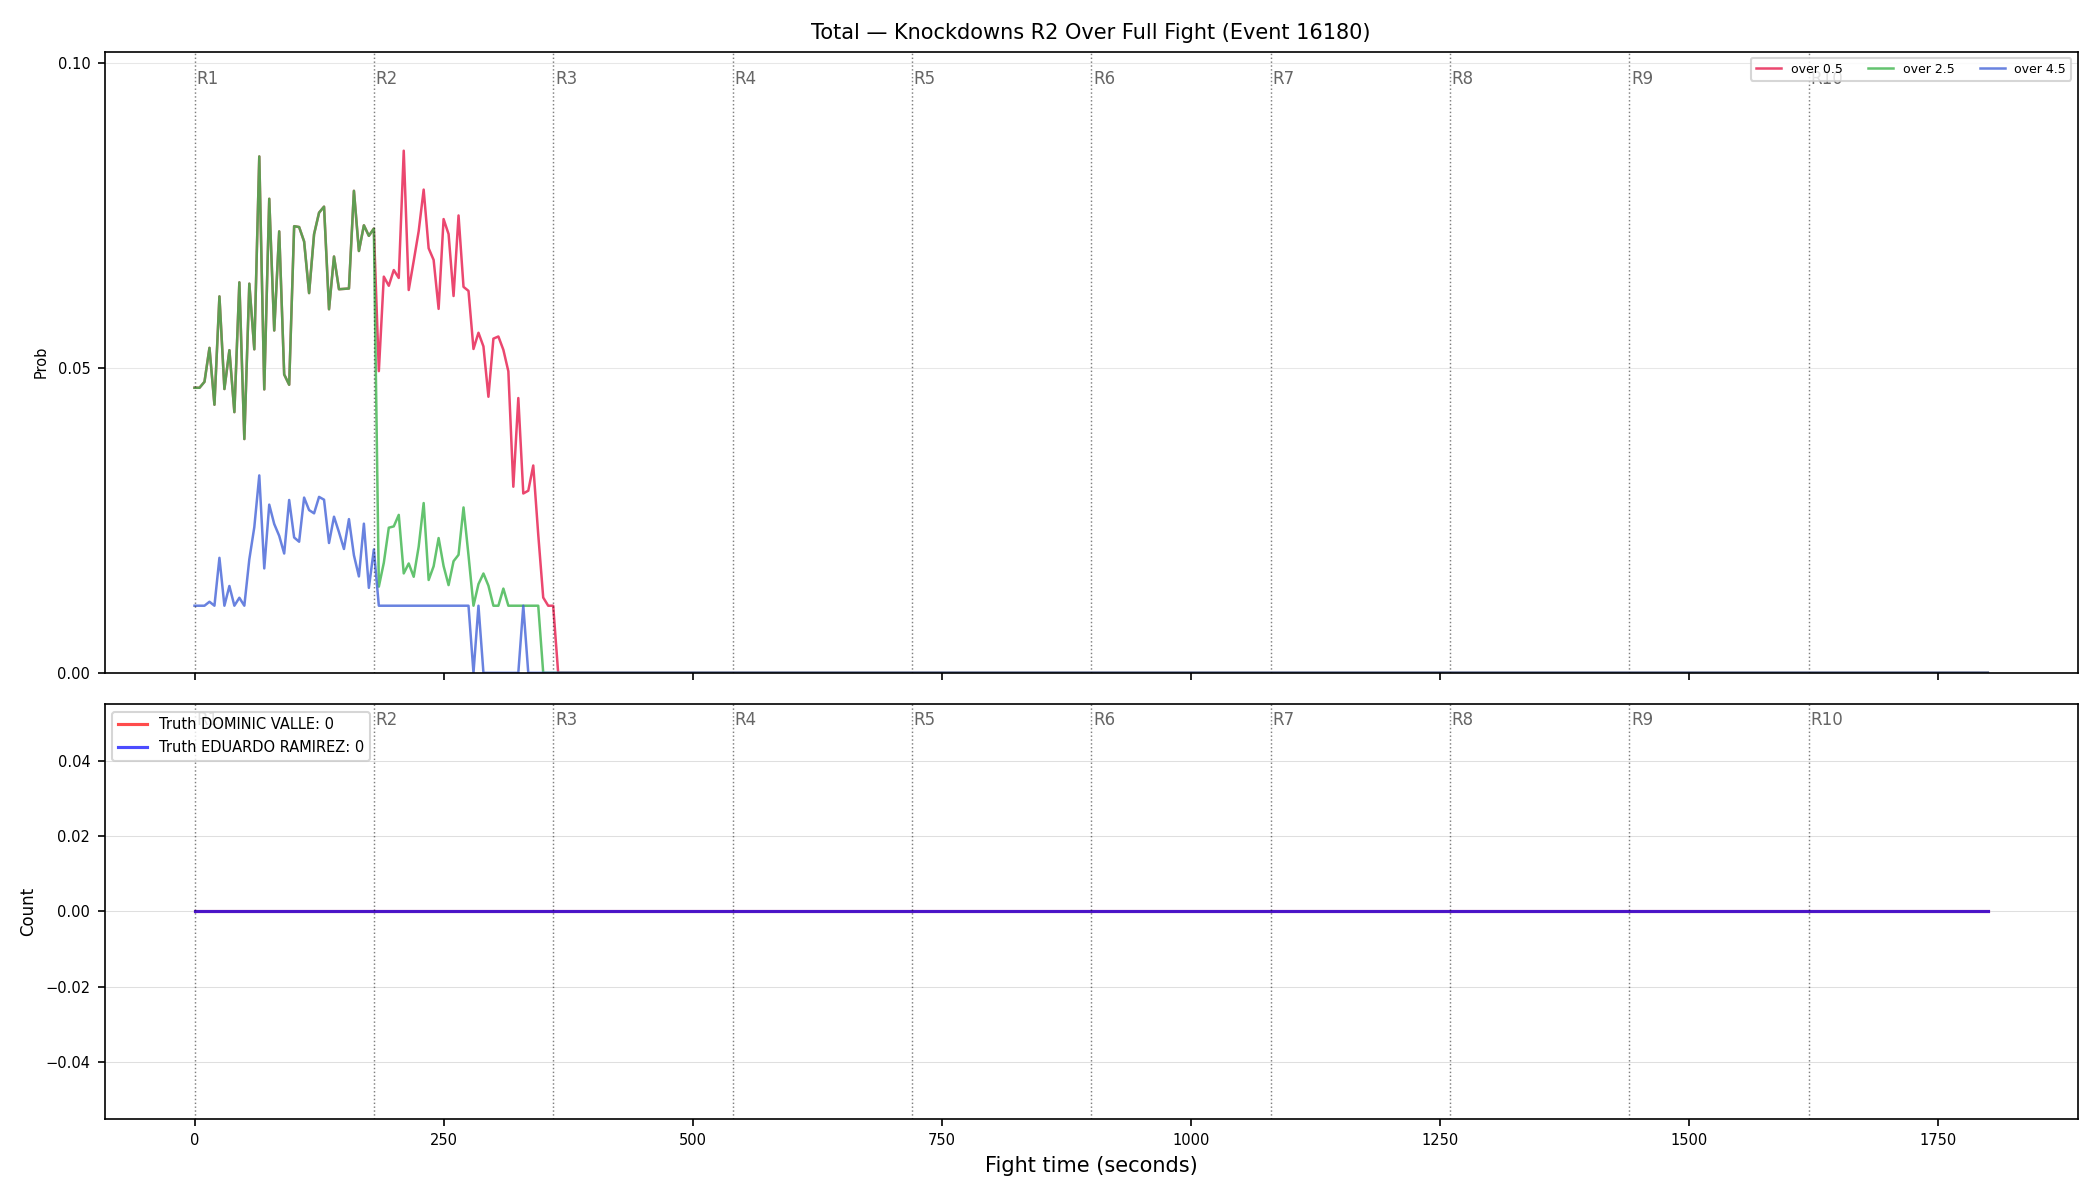Click the R2 round label in the Count chart
Viewport: 2100px width, 1200px height.
(x=386, y=719)
